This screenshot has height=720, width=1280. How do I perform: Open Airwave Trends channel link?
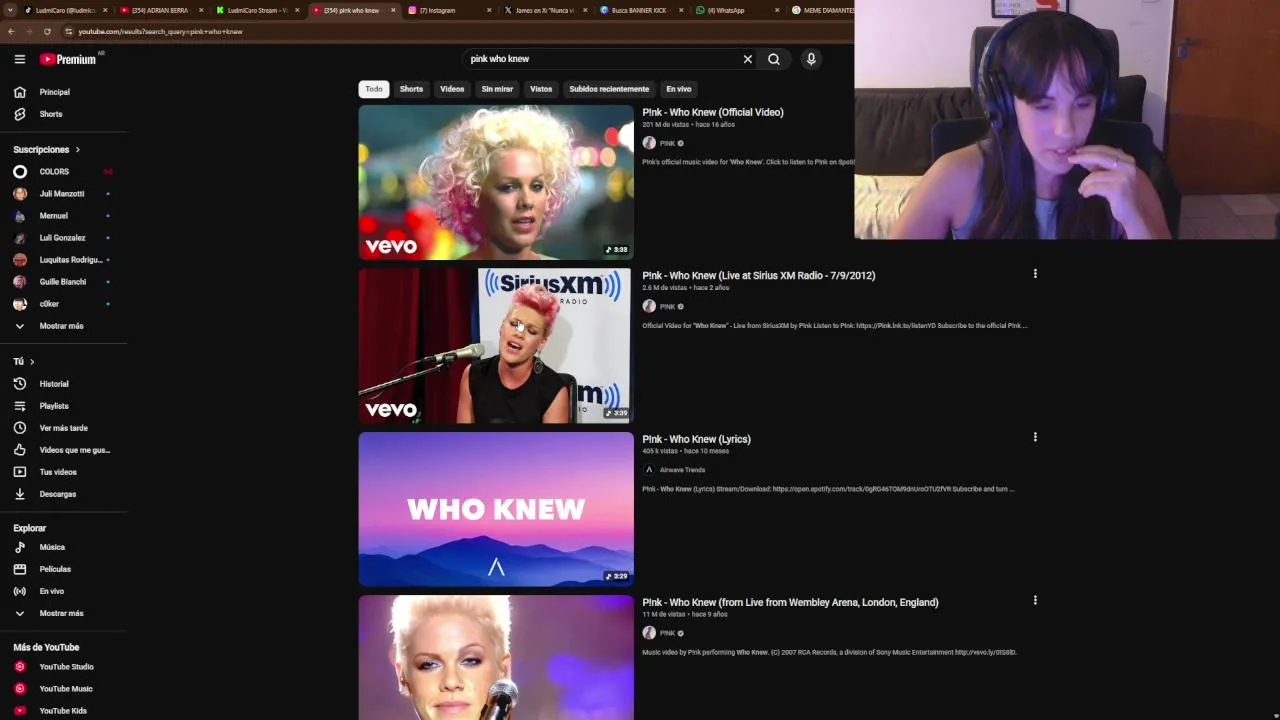tap(682, 470)
